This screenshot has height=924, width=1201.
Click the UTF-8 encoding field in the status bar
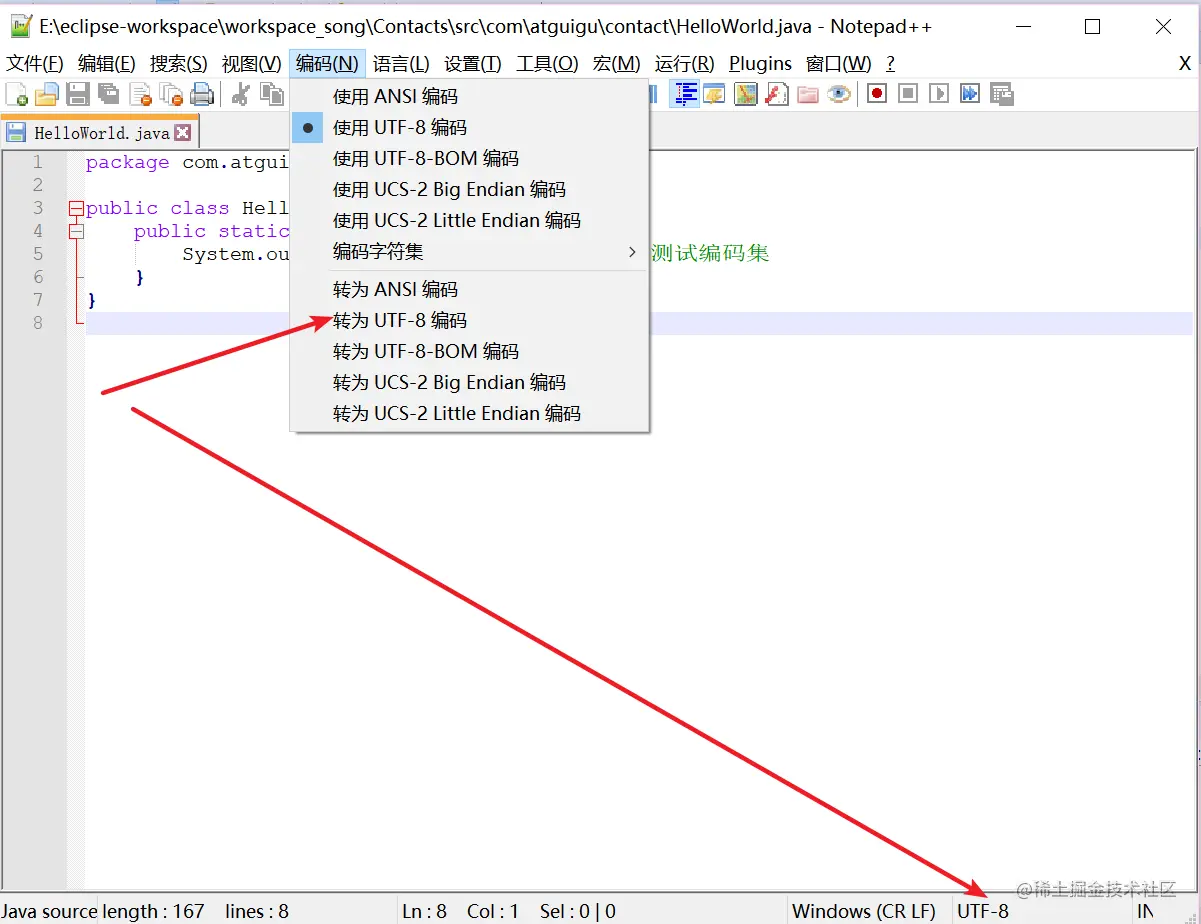tap(1041, 911)
